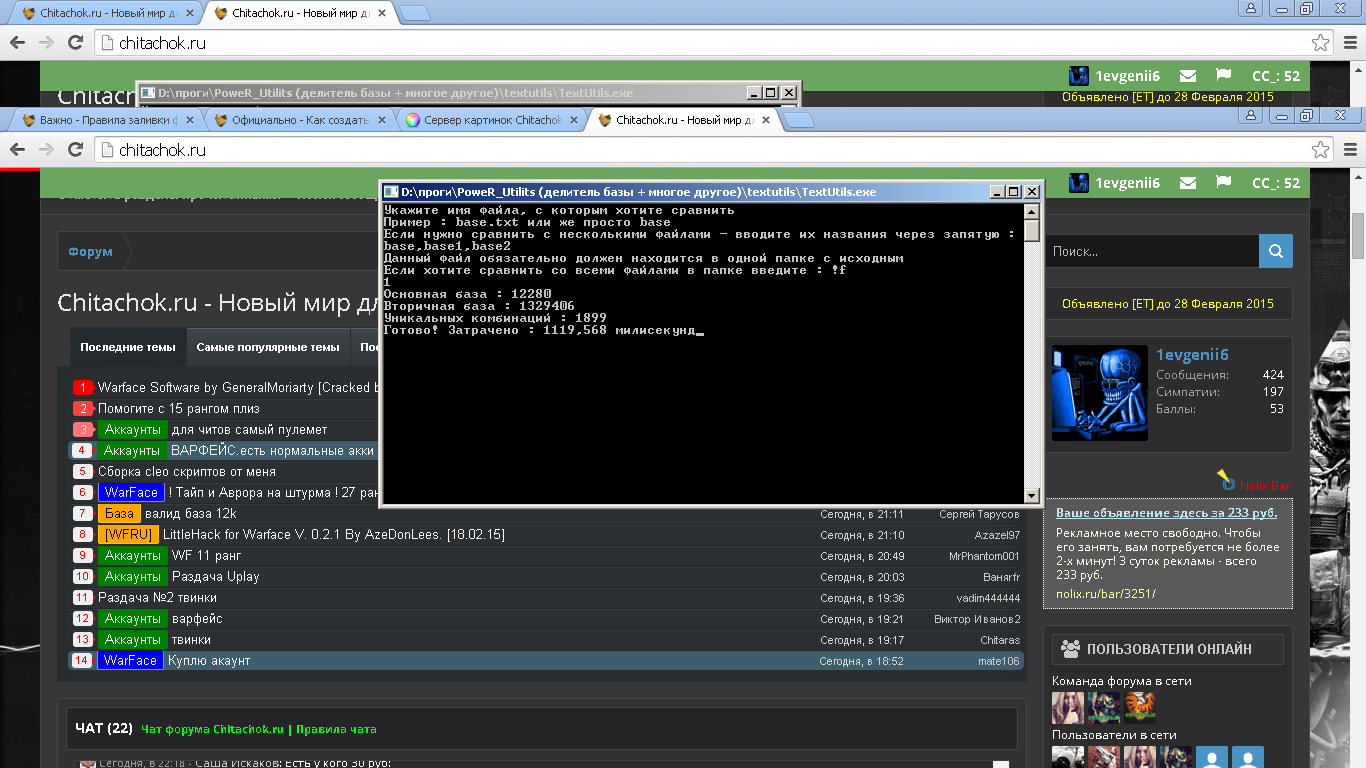Close the 'Важно - Правила заливки' browser tab
1366x768 pixels.
click(190, 120)
